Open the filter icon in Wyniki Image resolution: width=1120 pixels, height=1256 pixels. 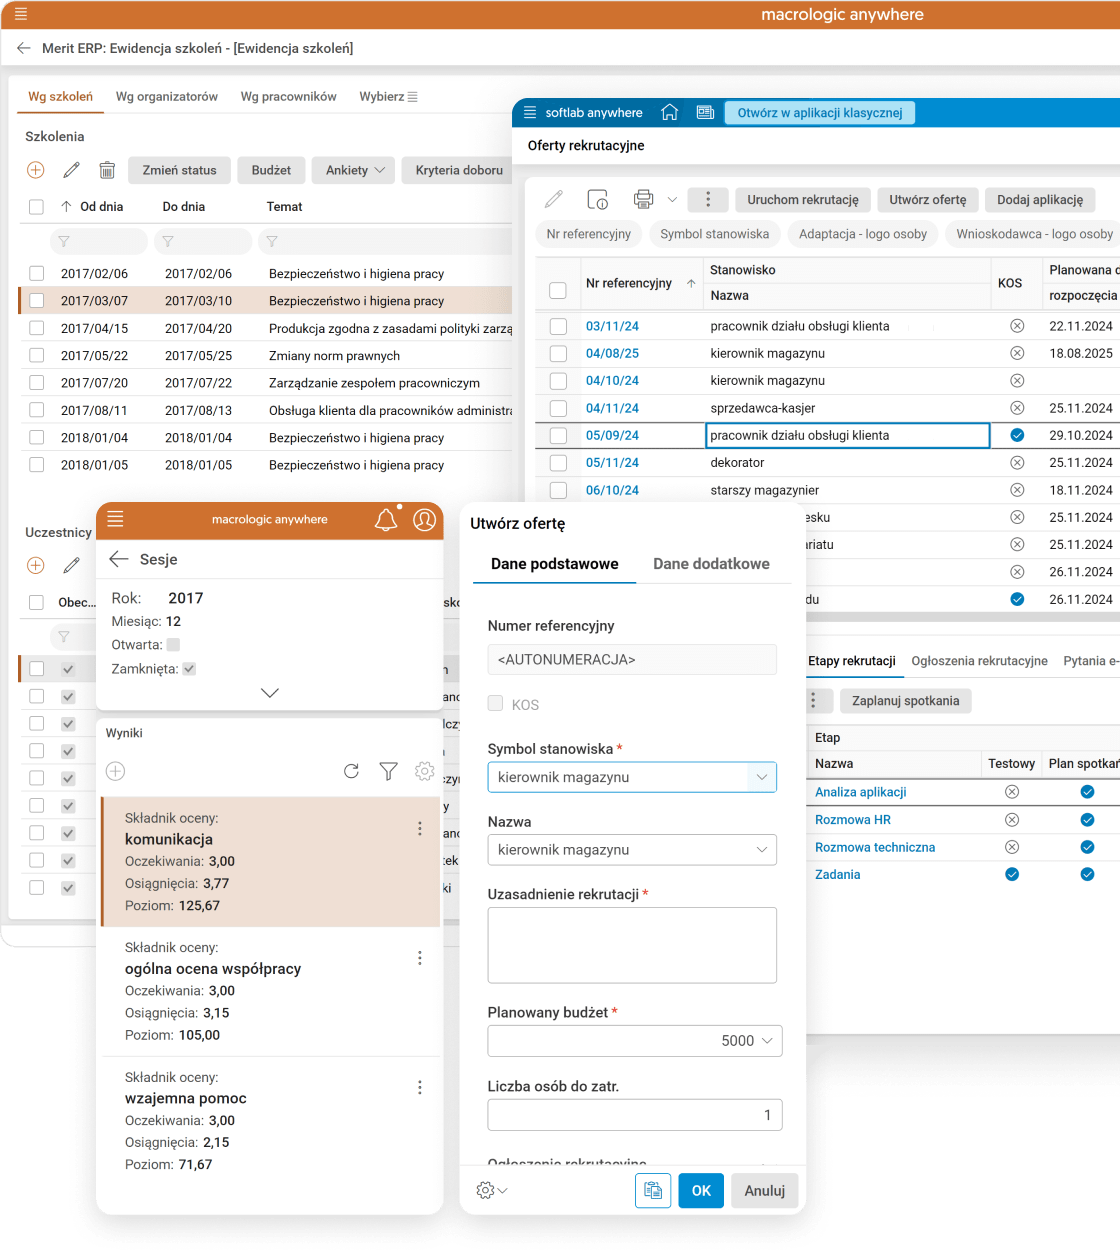[x=388, y=771]
